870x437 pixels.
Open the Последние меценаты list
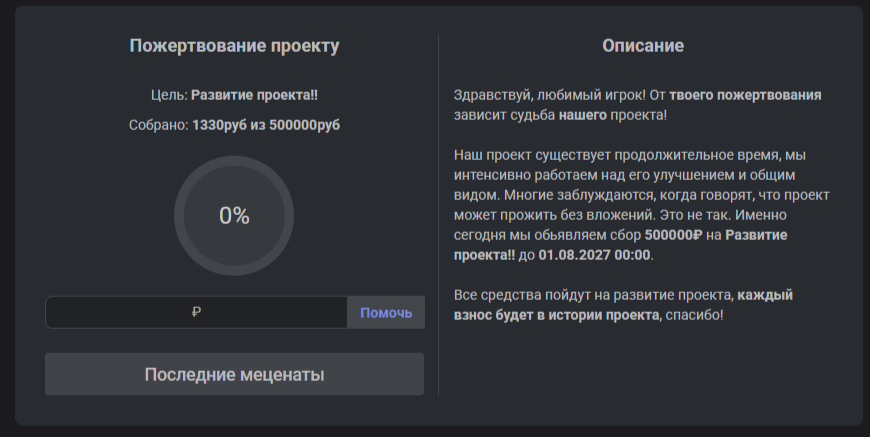point(234,374)
